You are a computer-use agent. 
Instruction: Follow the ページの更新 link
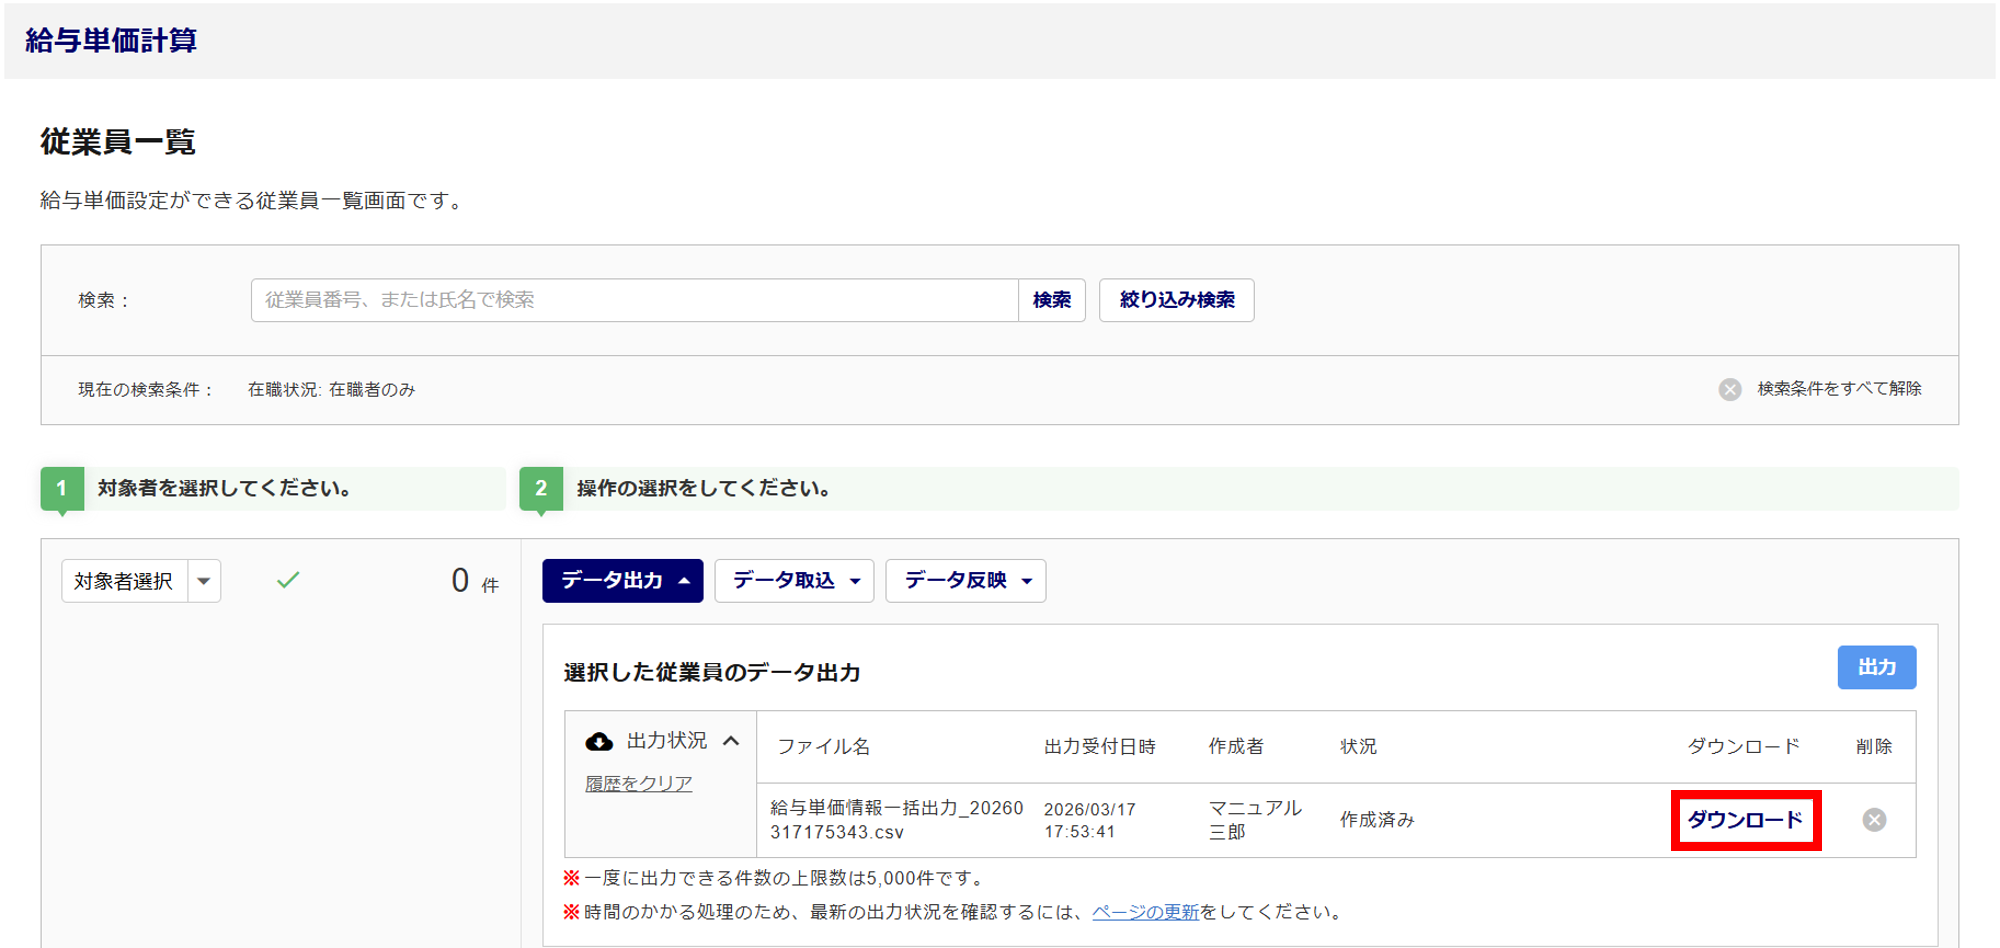coord(1145,912)
